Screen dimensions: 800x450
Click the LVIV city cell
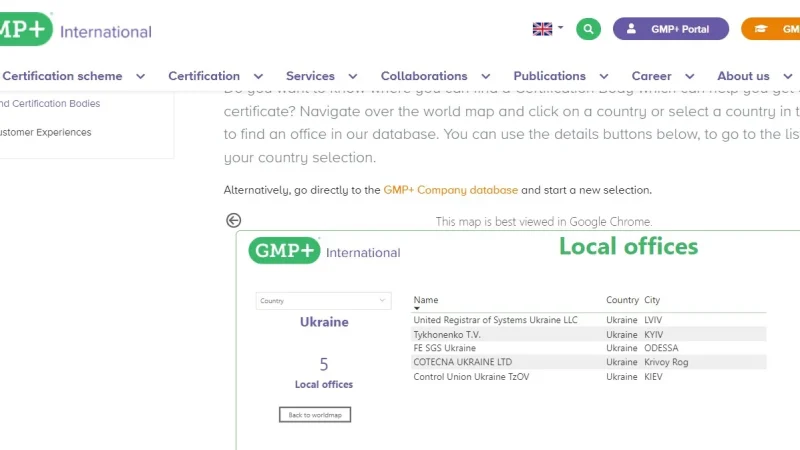pos(653,320)
